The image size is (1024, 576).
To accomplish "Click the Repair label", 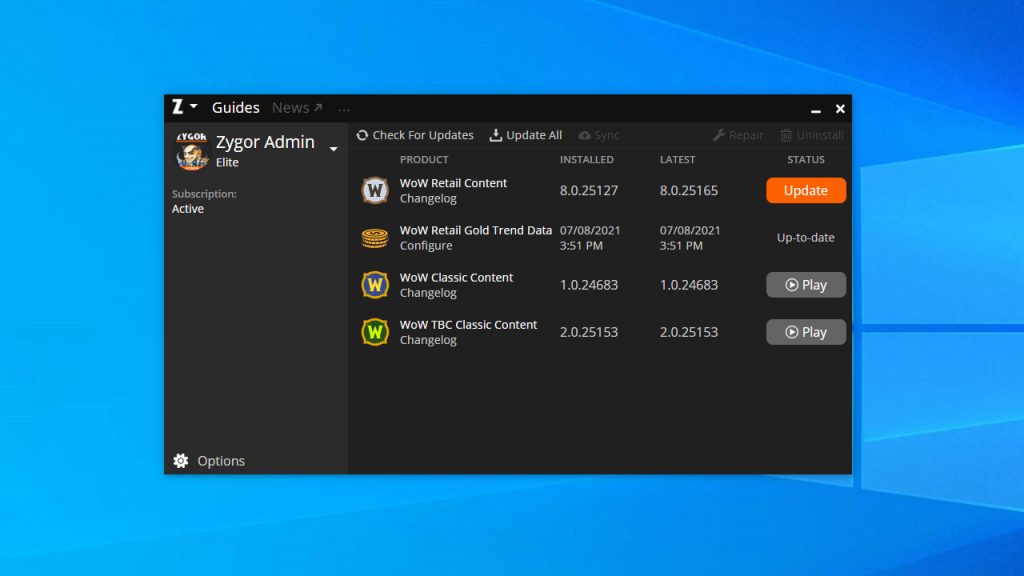I will [746, 135].
